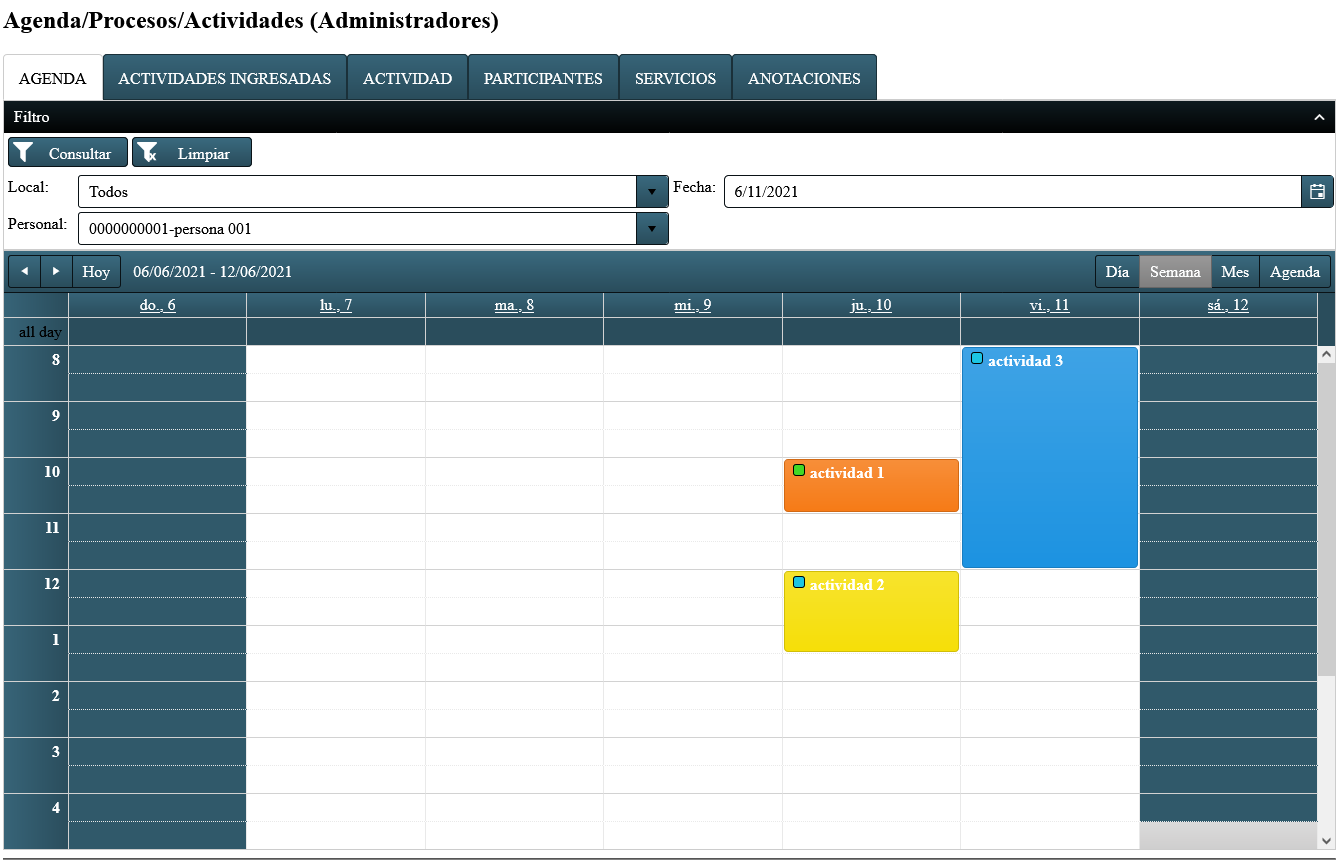1340x864 pixels.
Task: Open the ACTIVIDAD tab
Action: [407, 78]
